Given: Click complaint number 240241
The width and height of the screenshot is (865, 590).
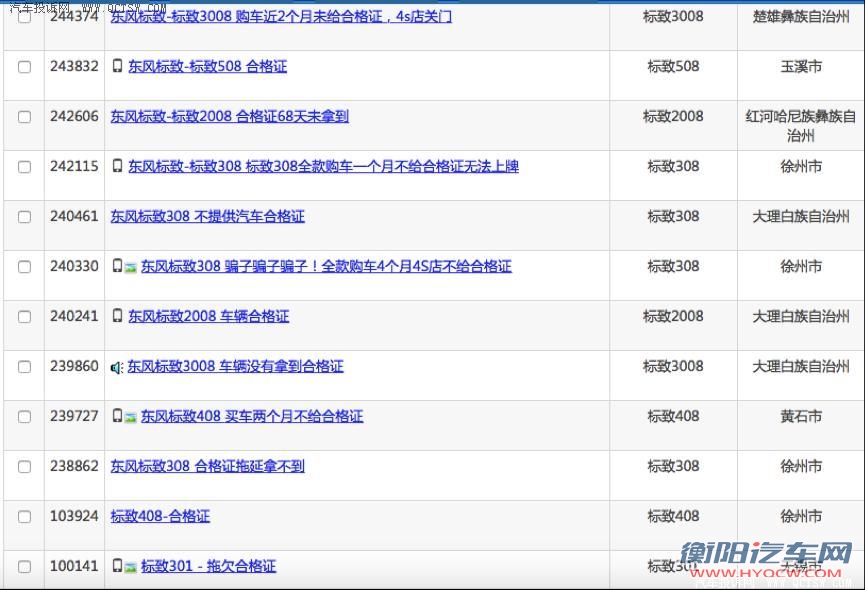Looking at the screenshot, I should [74, 316].
